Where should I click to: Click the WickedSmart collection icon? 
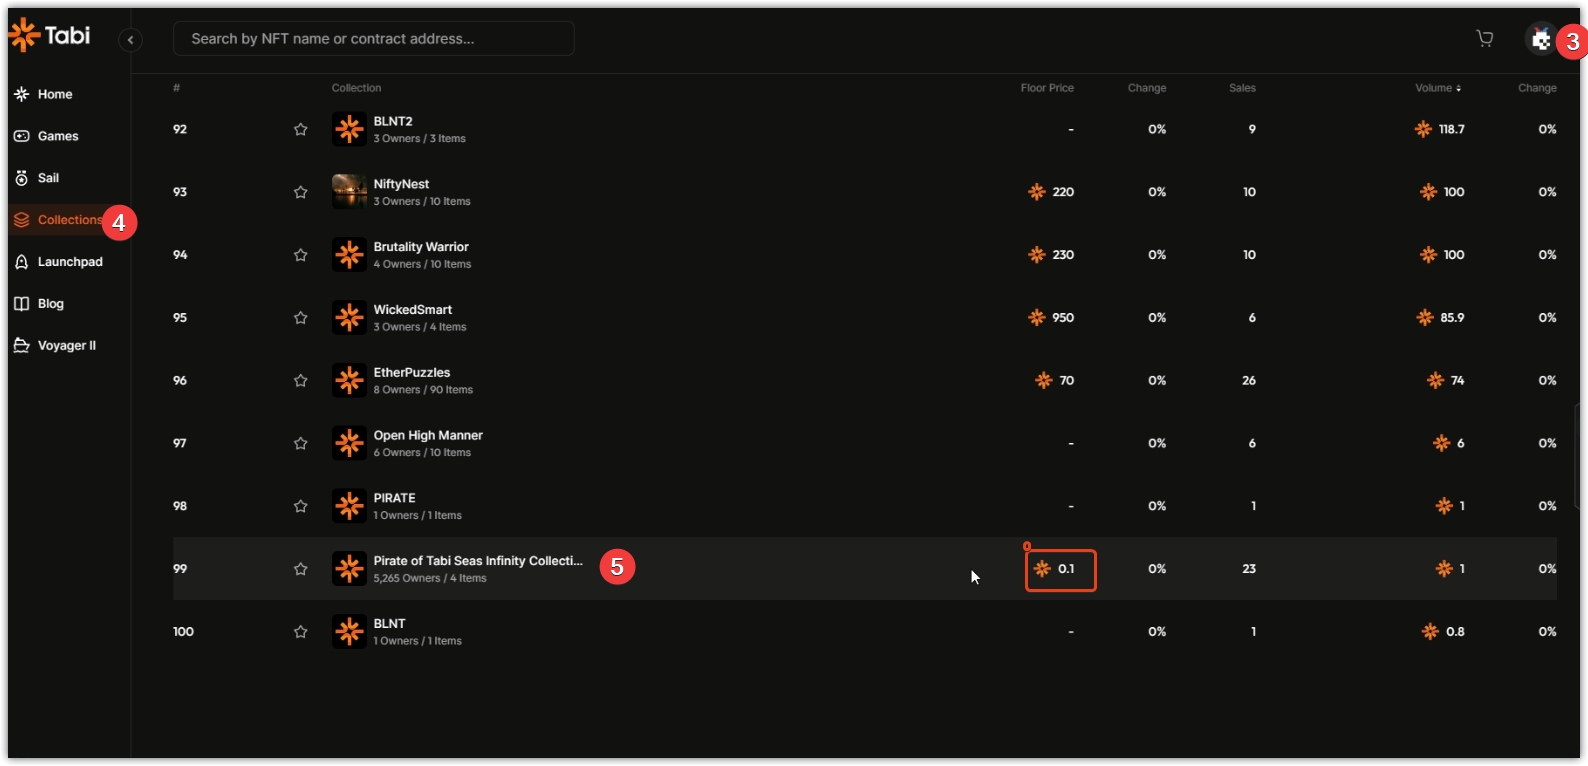click(x=349, y=317)
